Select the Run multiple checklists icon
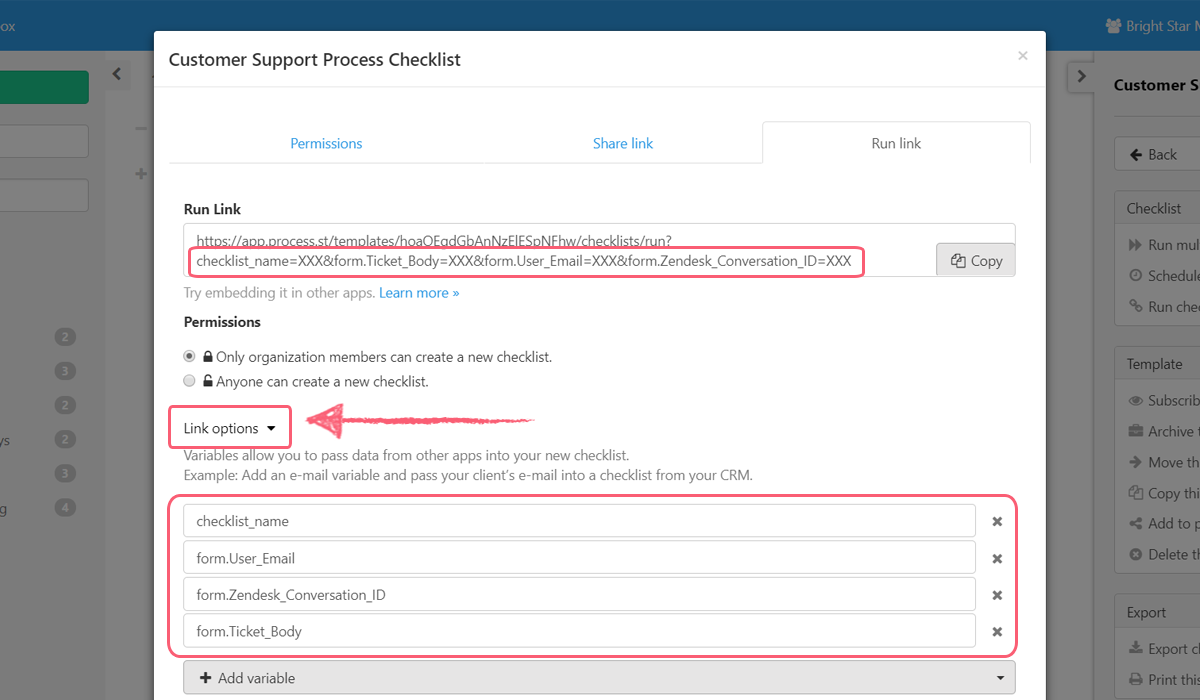 point(1135,244)
